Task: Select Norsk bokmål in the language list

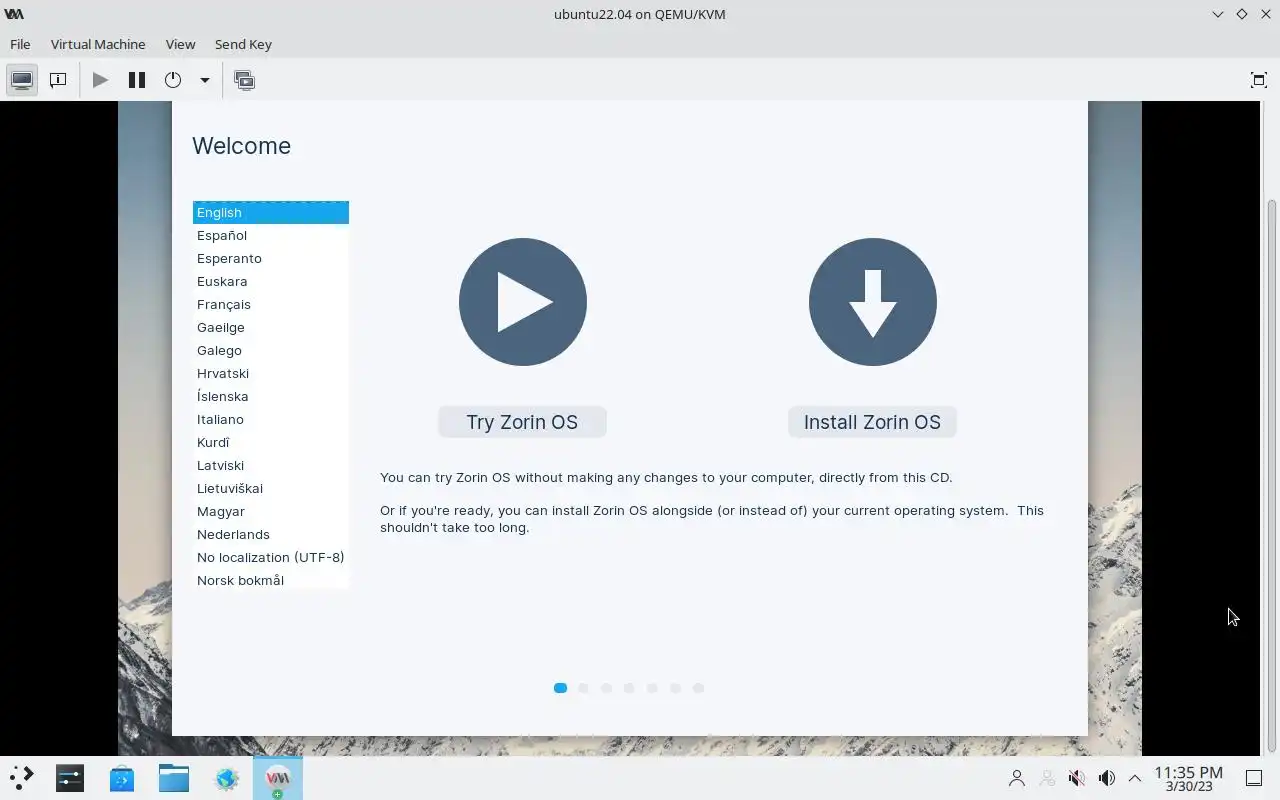Action: point(271,580)
